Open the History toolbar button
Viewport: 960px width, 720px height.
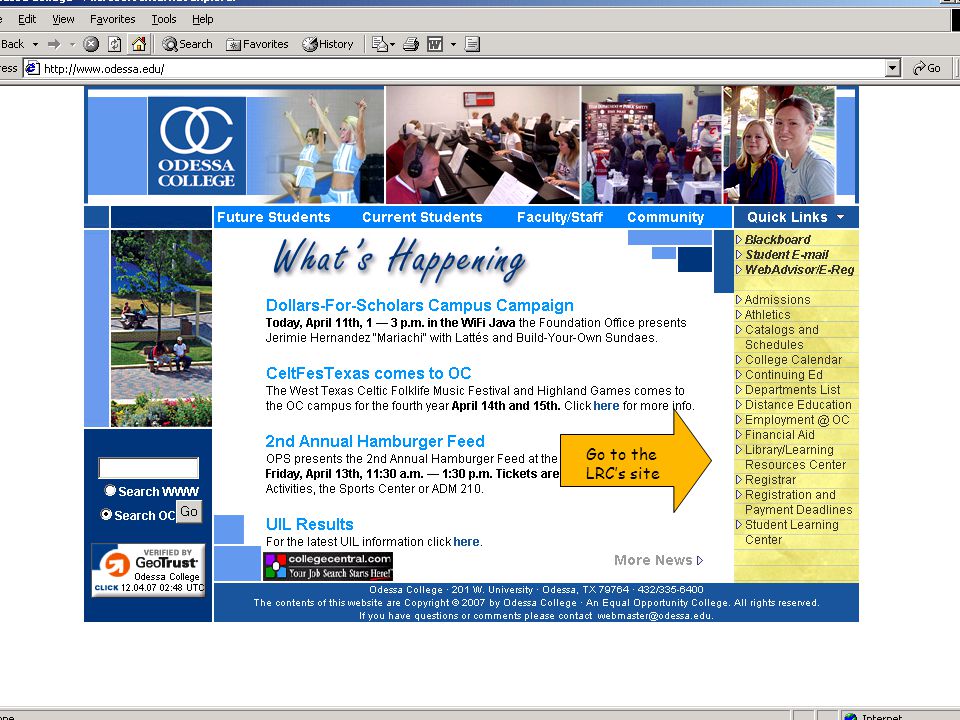[328, 44]
